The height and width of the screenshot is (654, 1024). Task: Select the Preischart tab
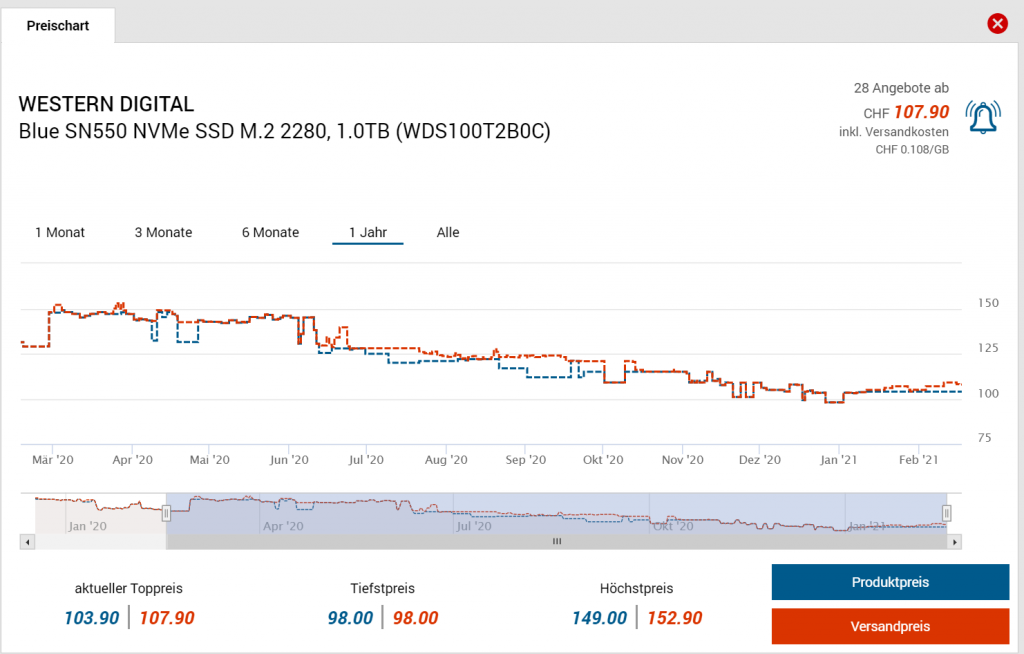pyautogui.click(x=58, y=26)
